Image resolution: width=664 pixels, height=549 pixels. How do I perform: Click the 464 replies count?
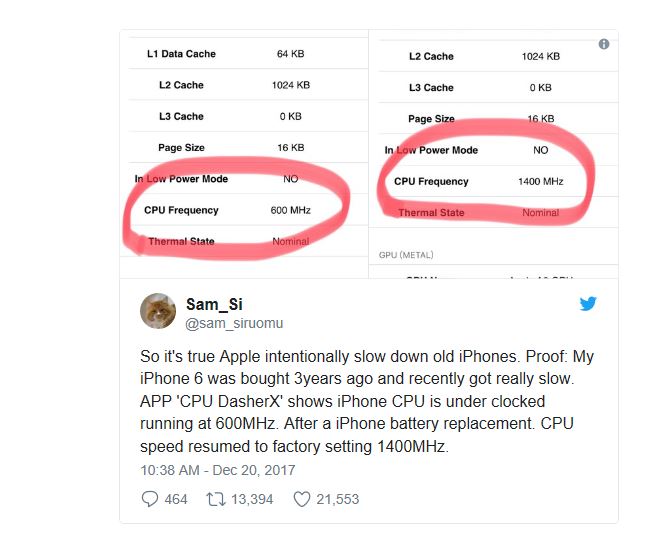click(175, 499)
